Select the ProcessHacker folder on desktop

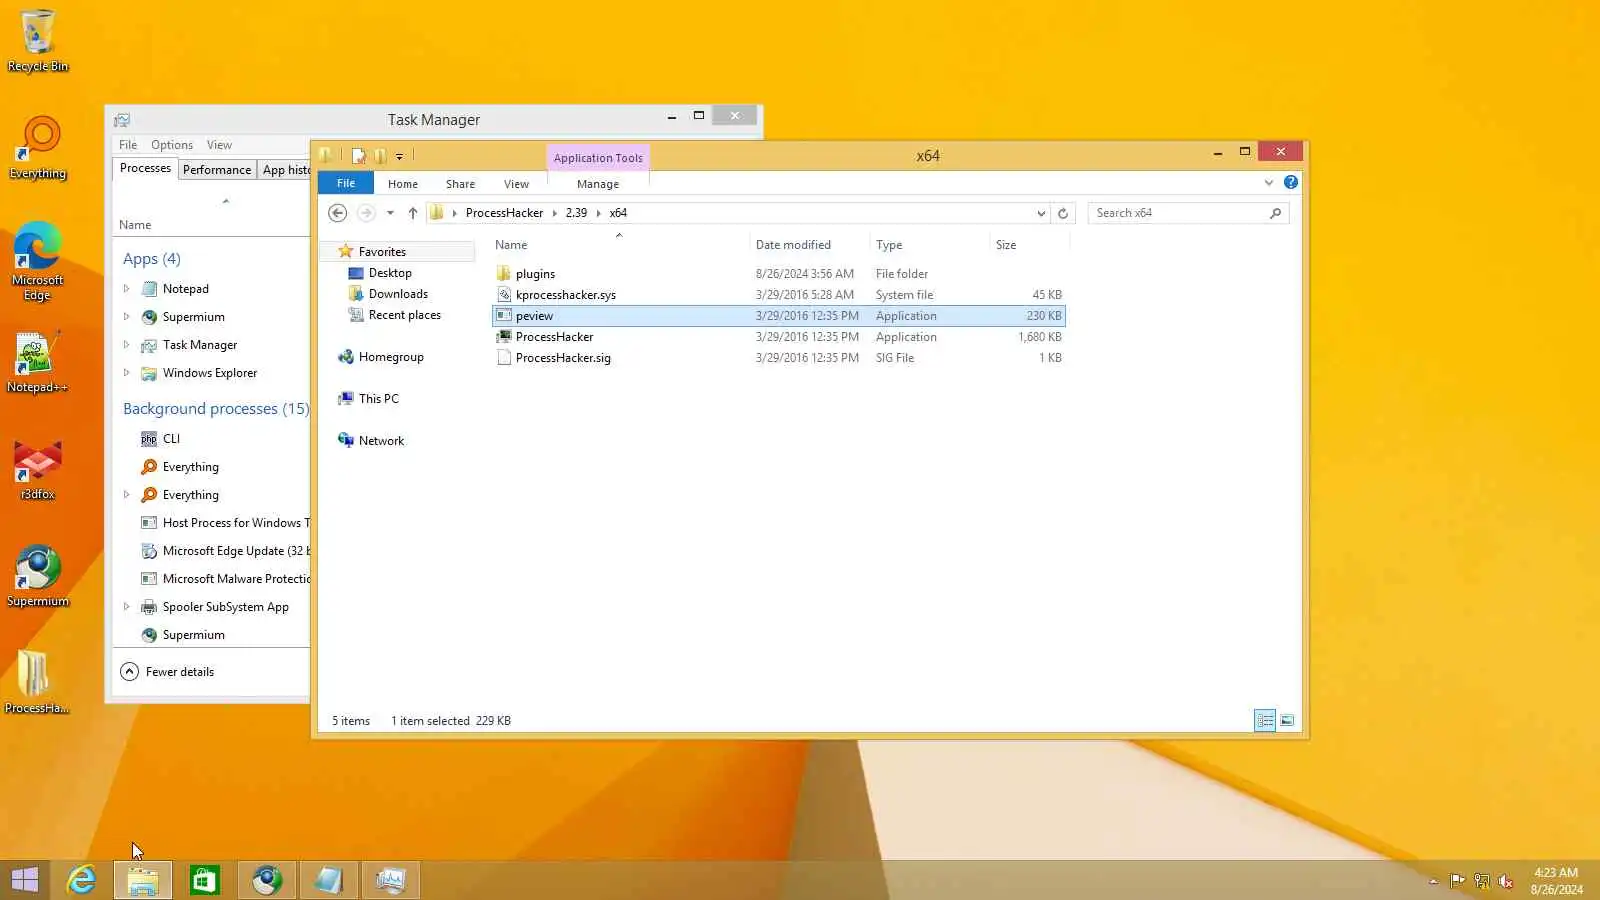[x=38, y=683]
